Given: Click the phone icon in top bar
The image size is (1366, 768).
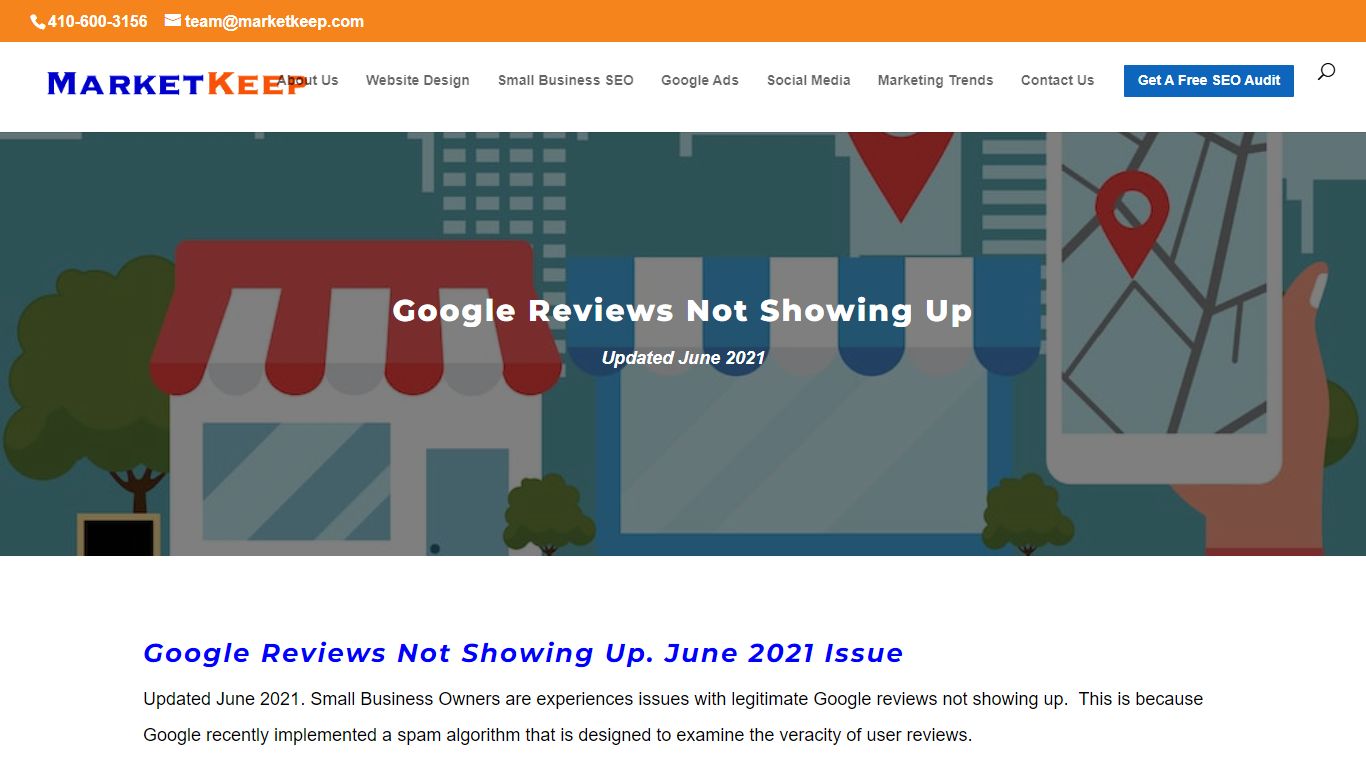Looking at the screenshot, I should 38,21.
